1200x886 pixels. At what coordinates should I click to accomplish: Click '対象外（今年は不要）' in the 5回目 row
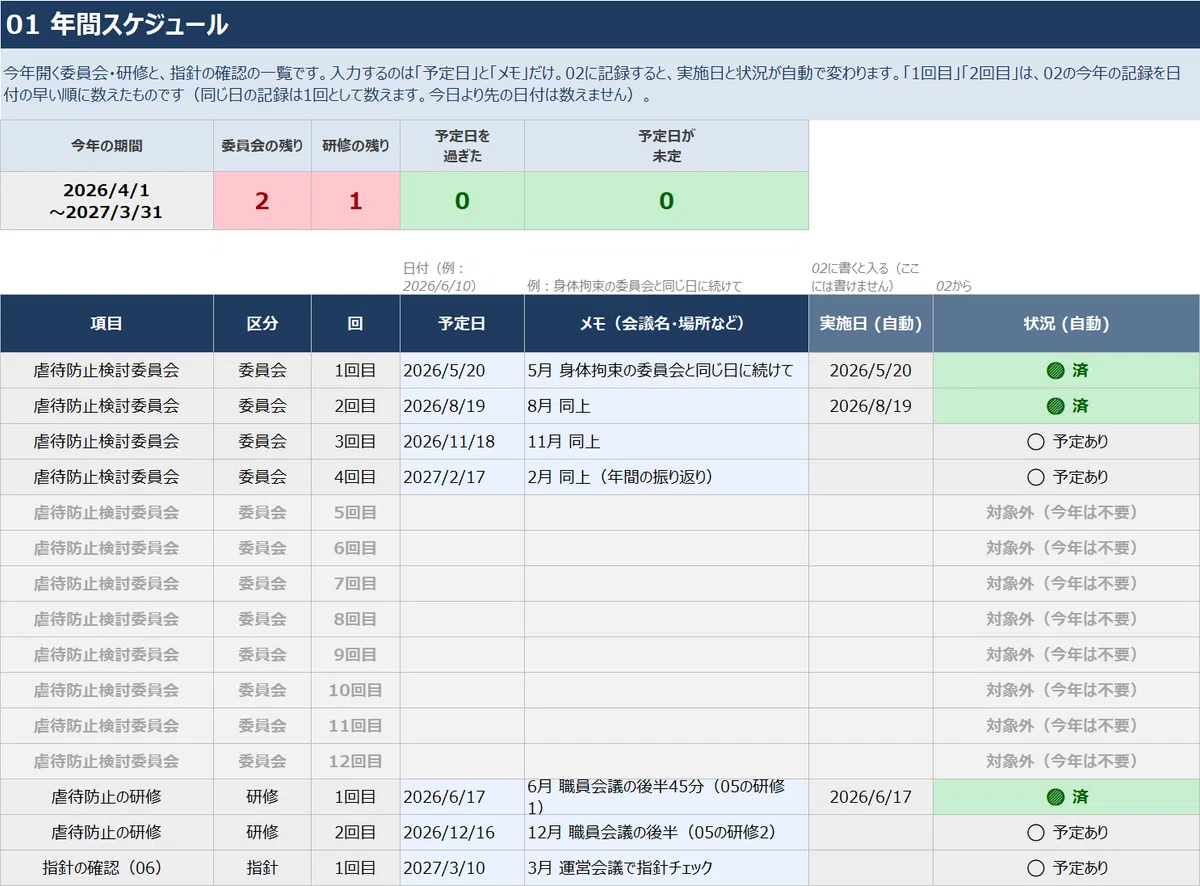click(x=1067, y=512)
